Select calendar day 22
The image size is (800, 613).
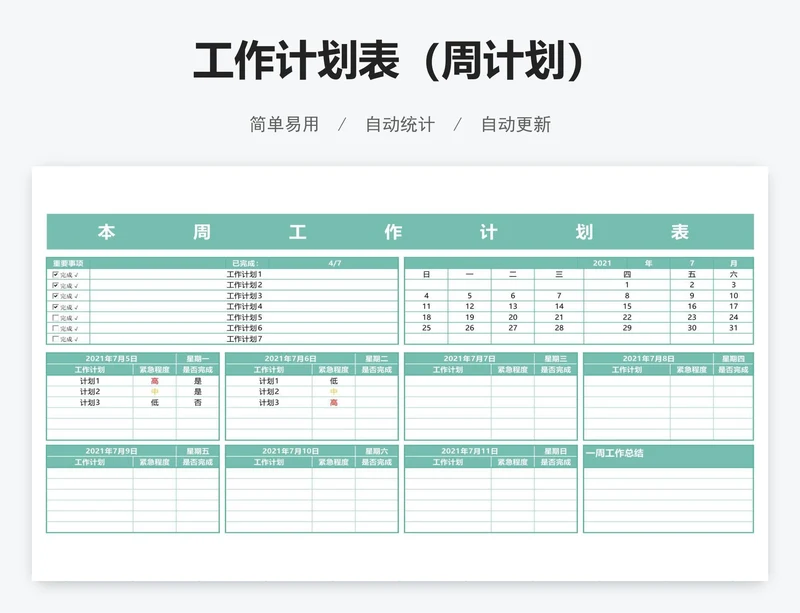click(627, 317)
